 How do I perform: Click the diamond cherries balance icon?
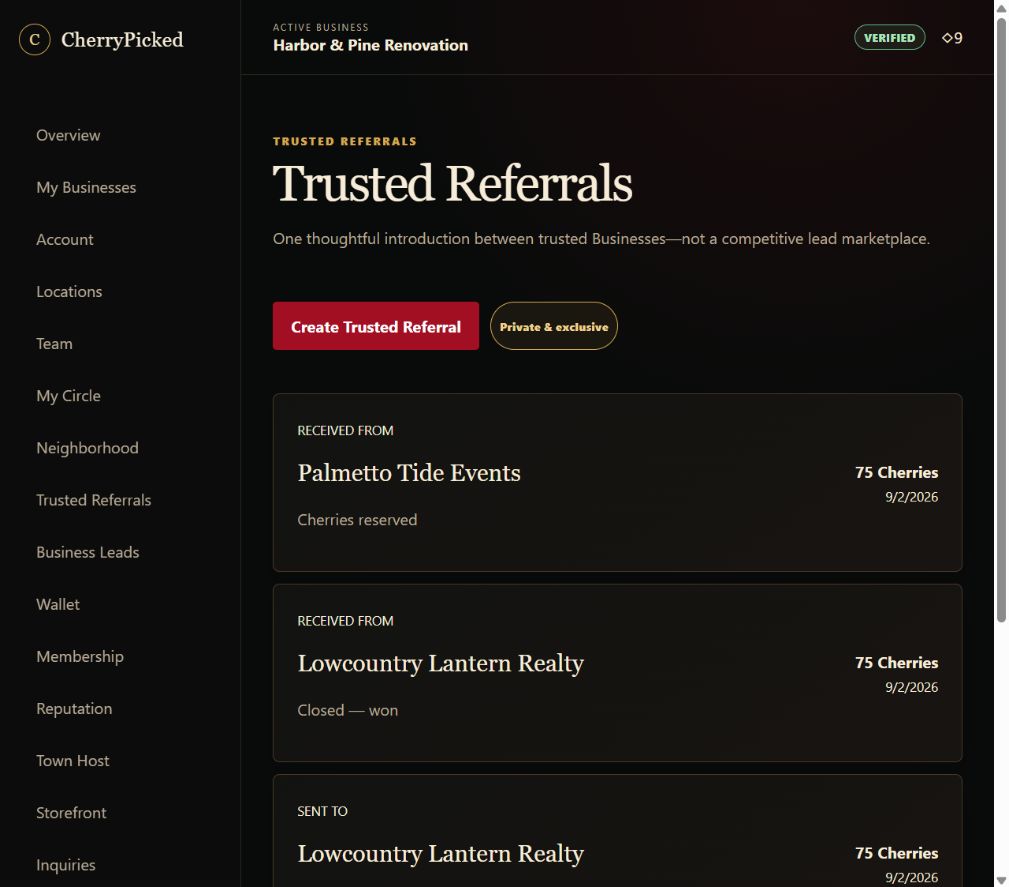947,38
